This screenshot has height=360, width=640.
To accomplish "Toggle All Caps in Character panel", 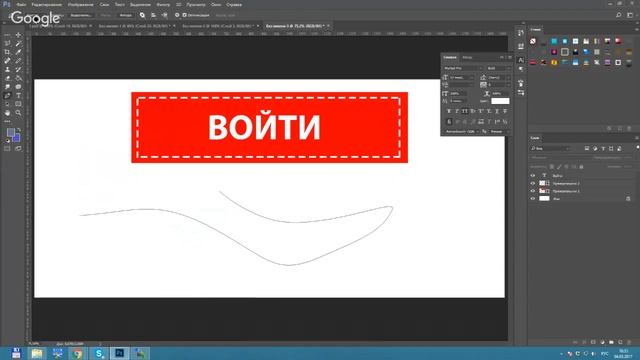I will tap(465, 111).
